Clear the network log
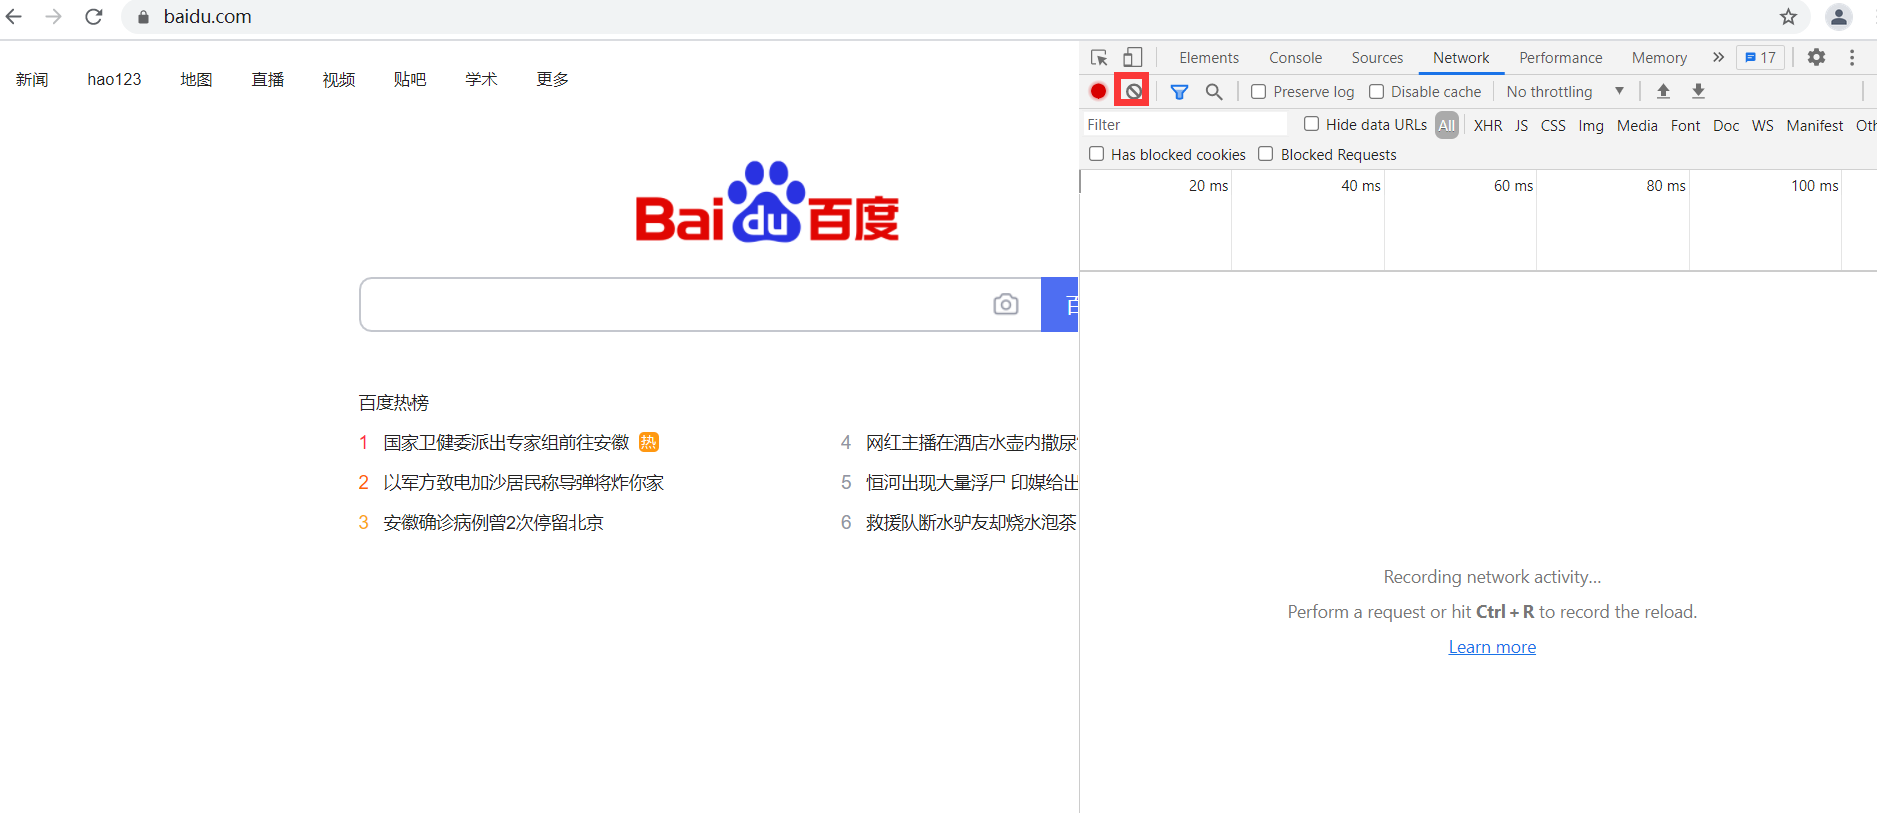The width and height of the screenshot is (1877, 813). click(x=1133, y=91)
